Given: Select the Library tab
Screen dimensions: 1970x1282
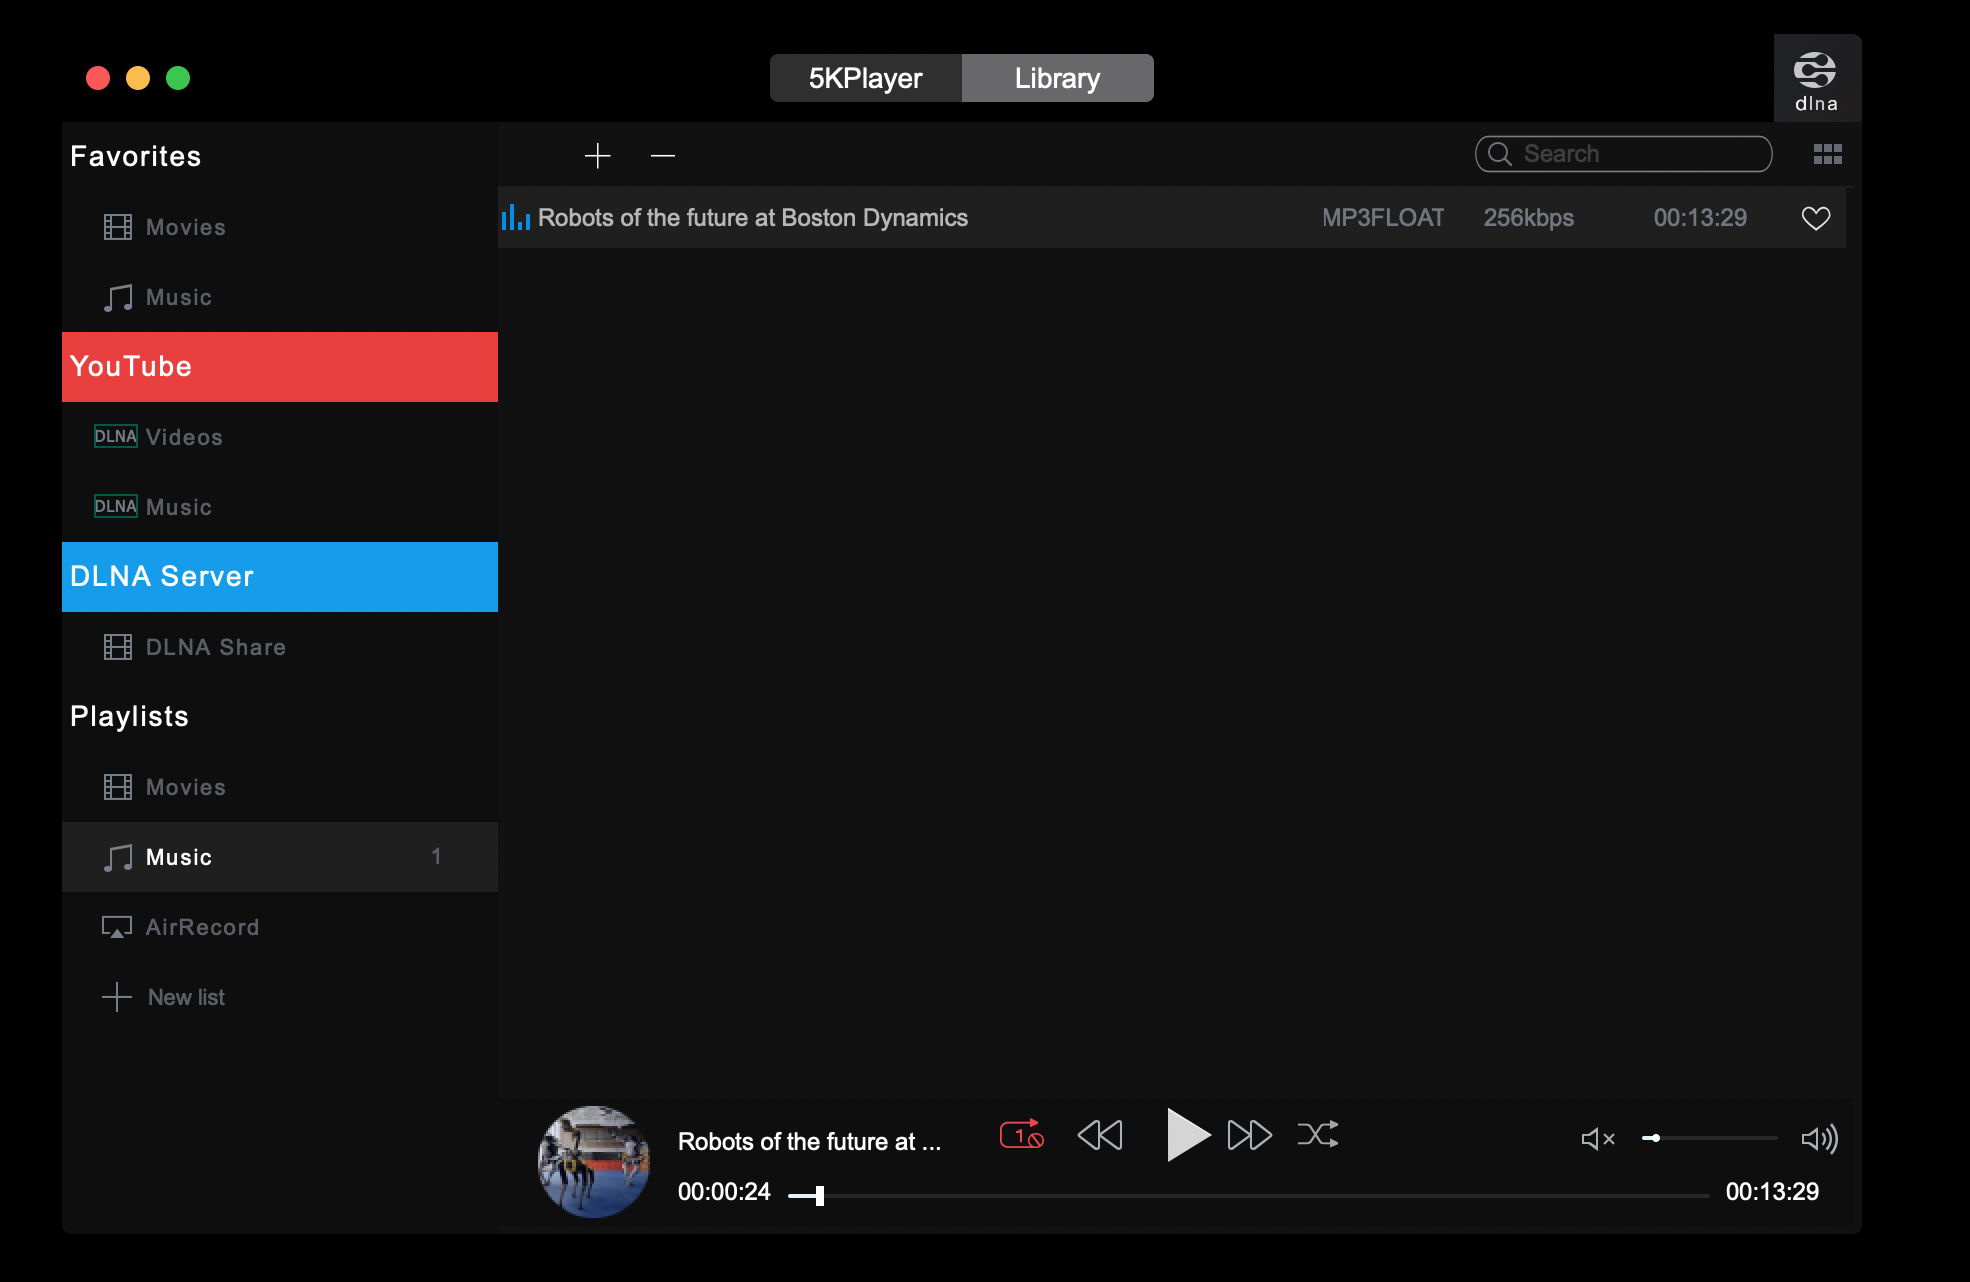Looking at the screenshot, I should point(1058,78).
